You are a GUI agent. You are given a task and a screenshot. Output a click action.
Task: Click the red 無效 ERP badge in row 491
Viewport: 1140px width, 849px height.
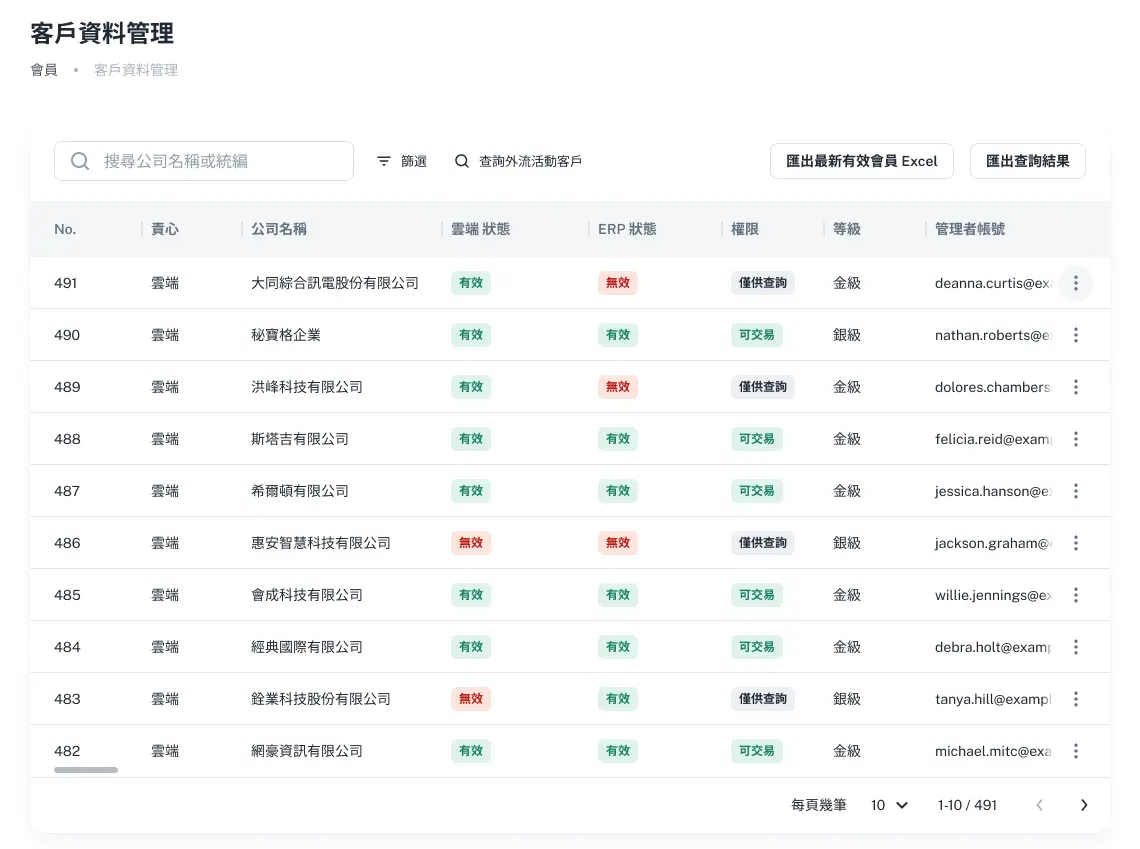[618, 283]
